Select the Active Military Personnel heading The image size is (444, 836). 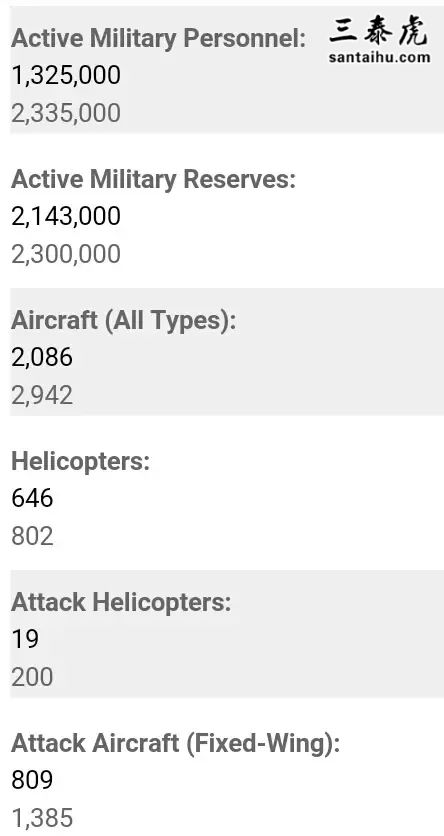(x=158, y=38)
